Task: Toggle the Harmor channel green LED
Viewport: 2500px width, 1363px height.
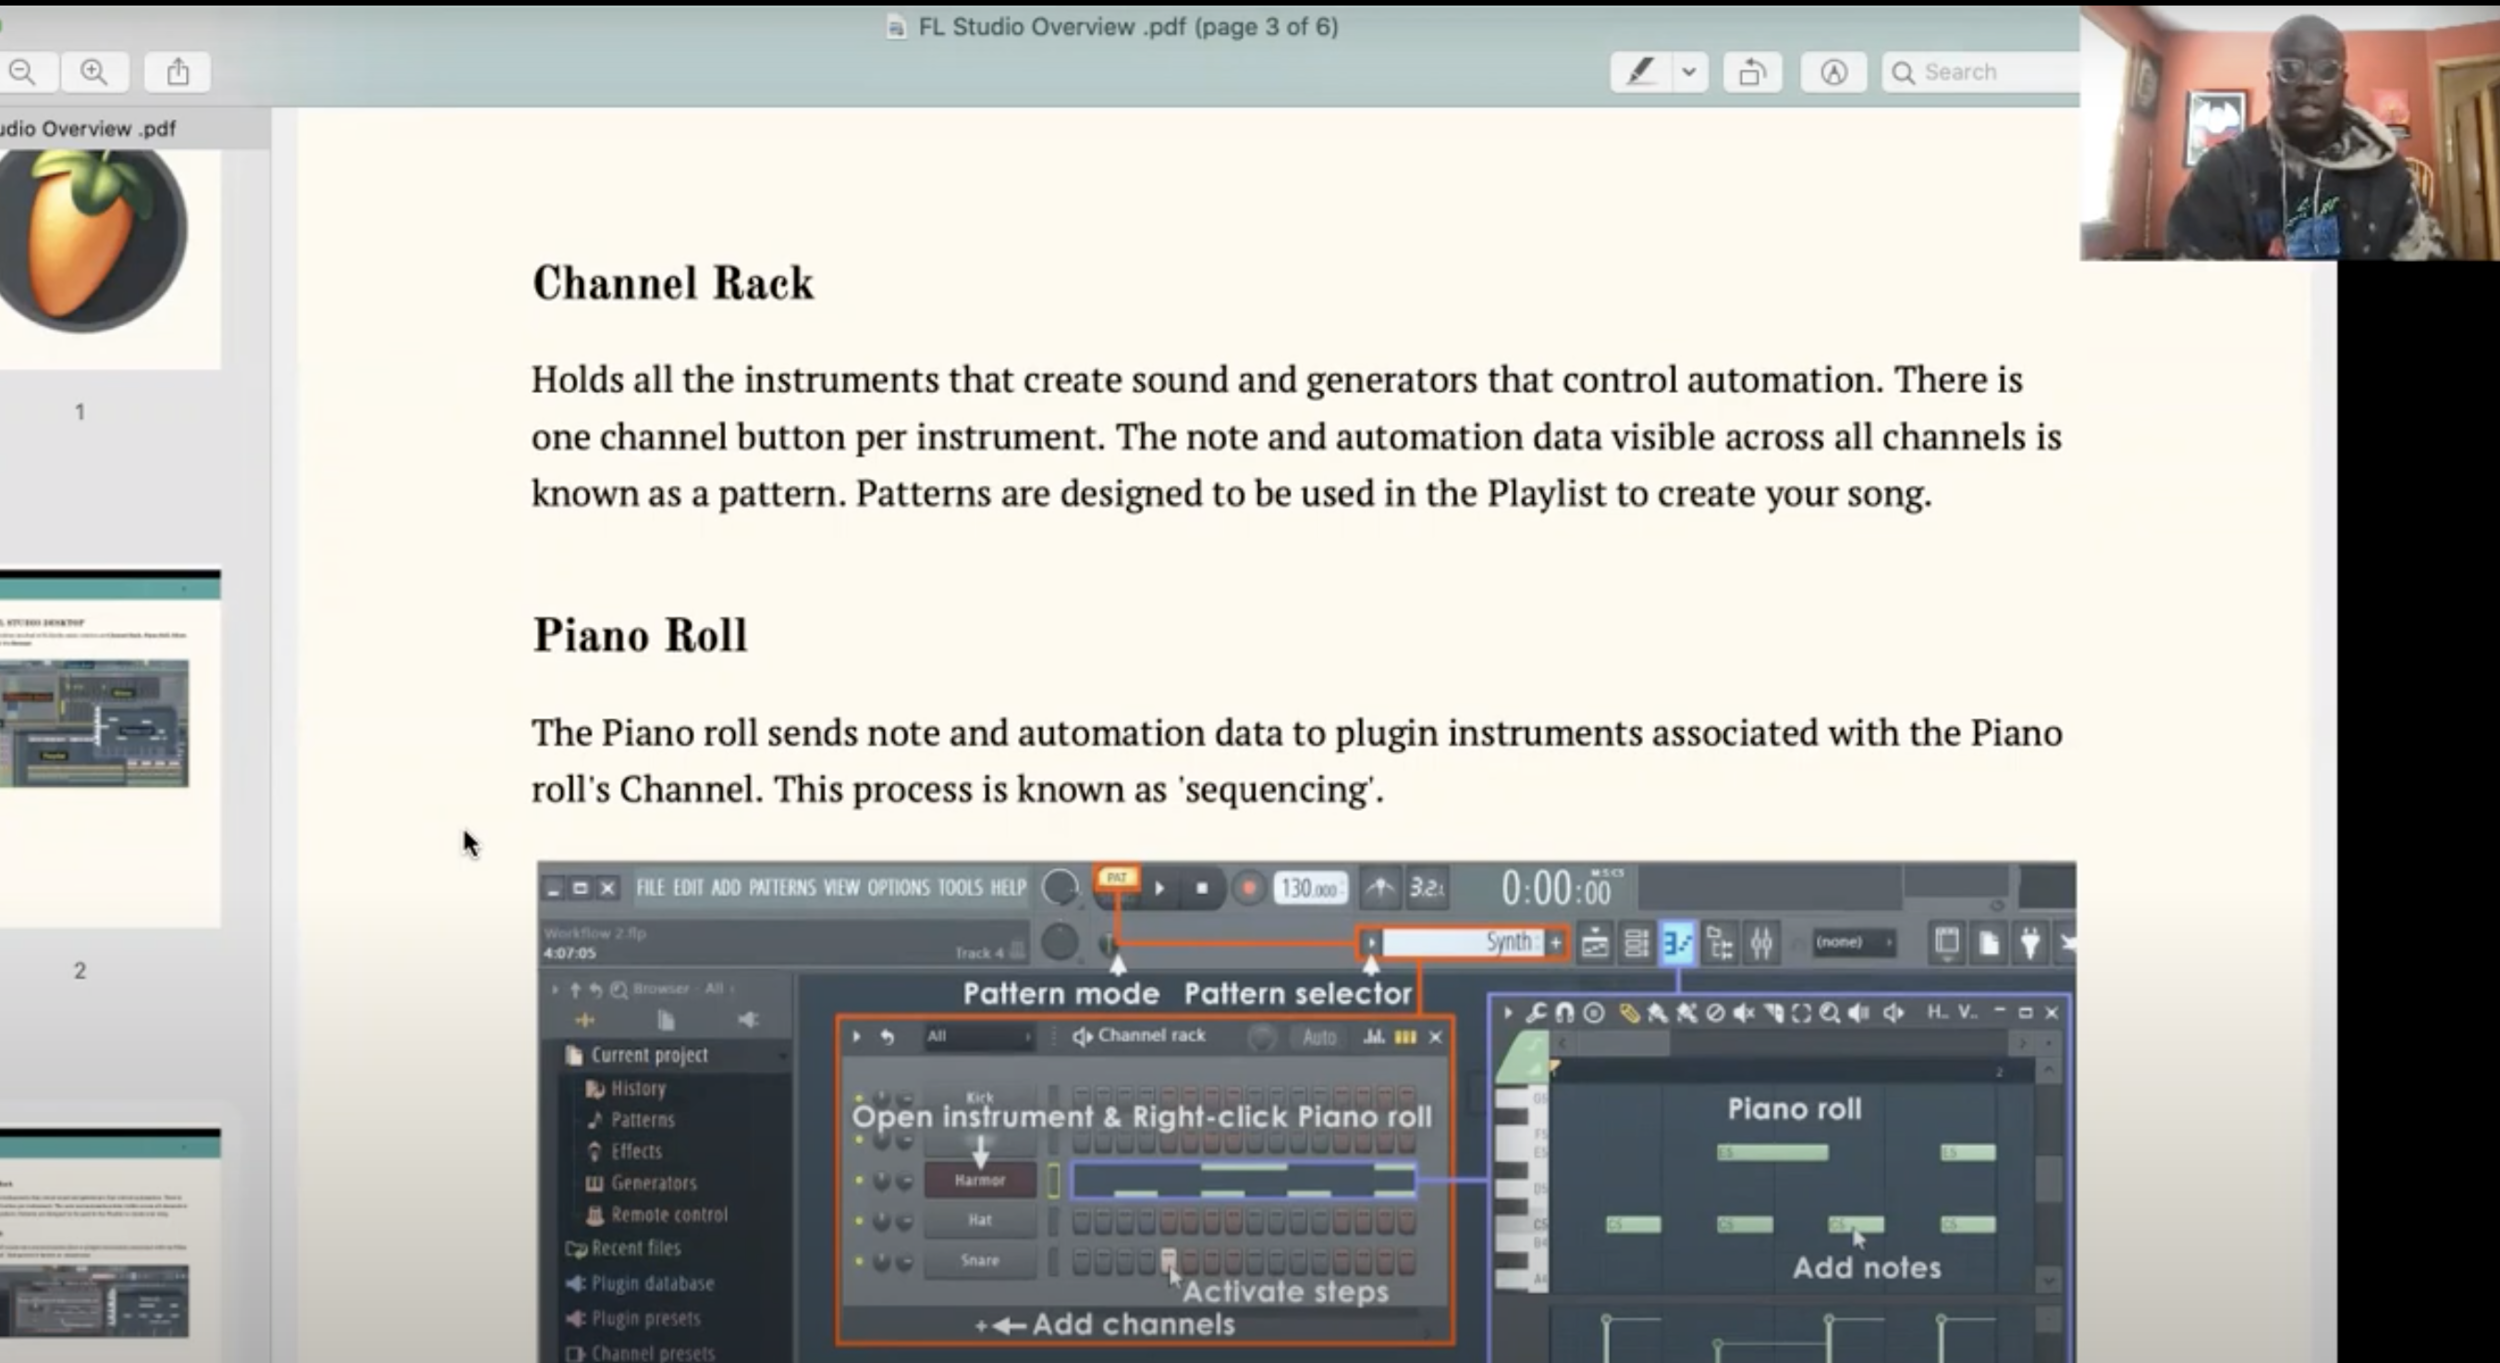Action: coord(859,1181)
